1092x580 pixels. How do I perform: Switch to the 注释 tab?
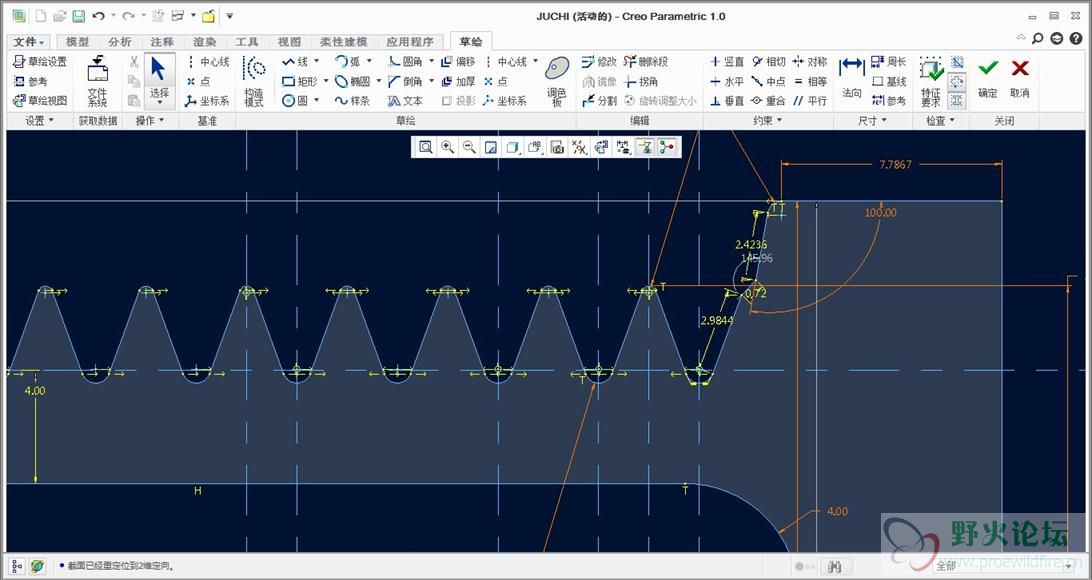(x=162, y=42)
